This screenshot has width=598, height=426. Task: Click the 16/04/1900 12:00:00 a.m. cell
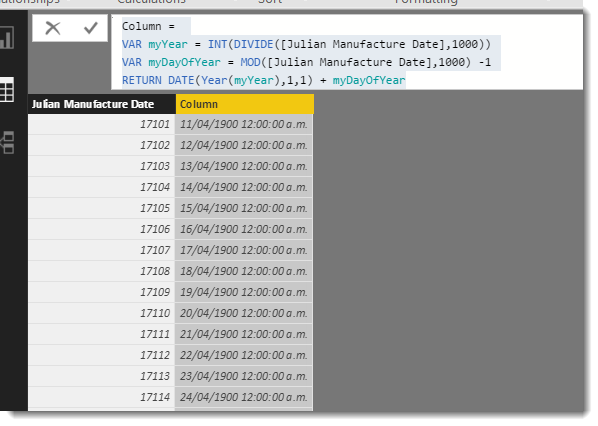244,229
